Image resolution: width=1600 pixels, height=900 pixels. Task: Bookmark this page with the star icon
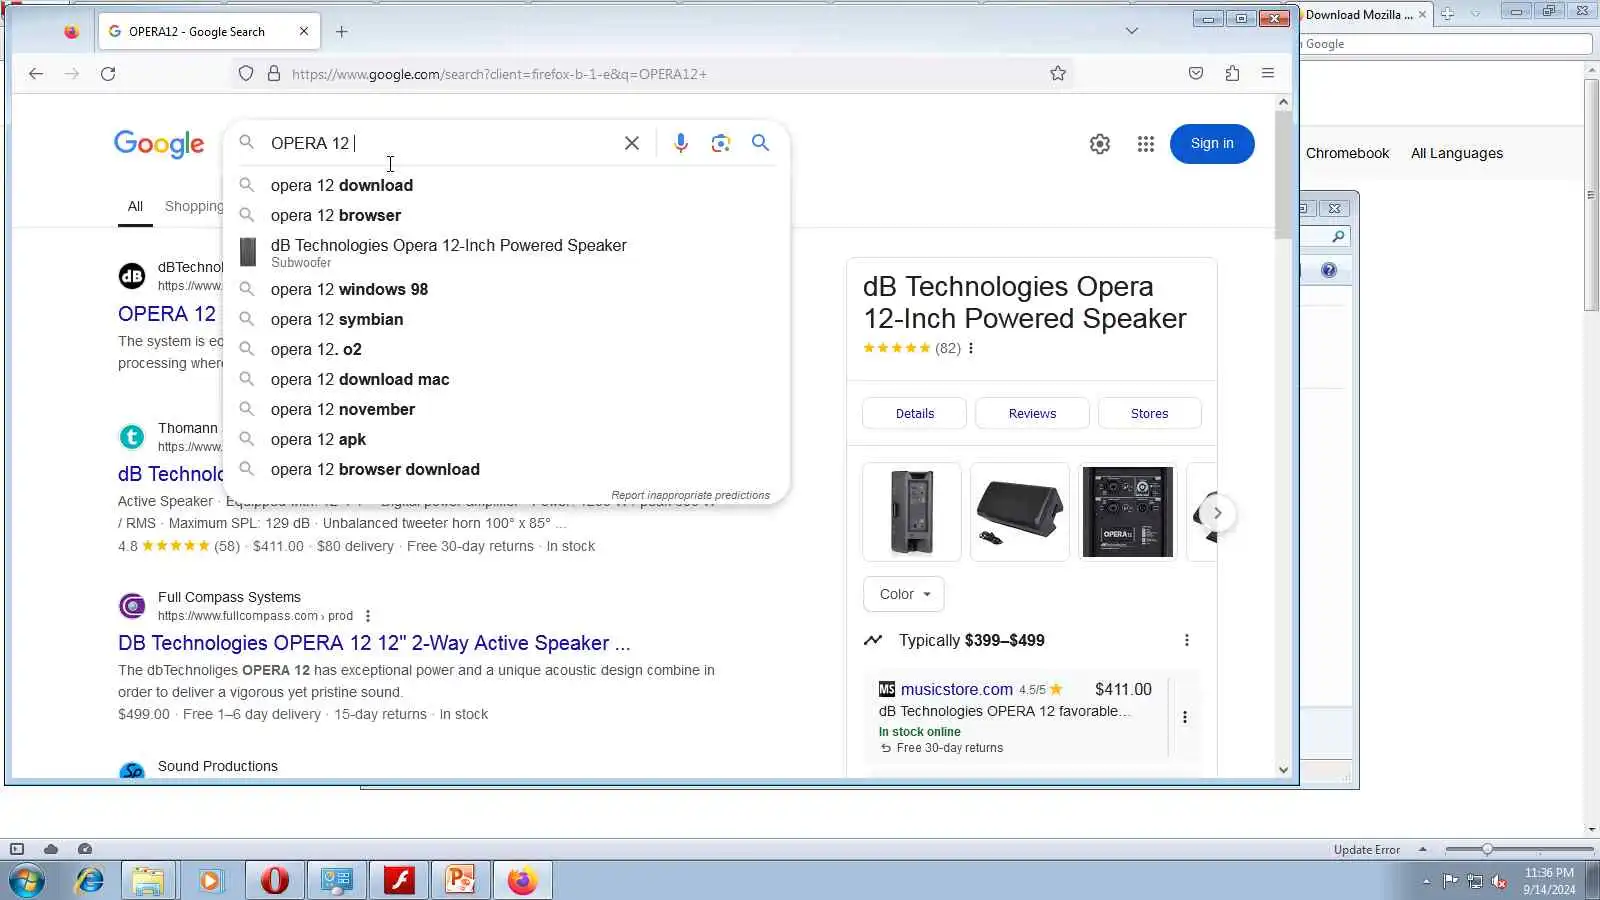coord(1058,73)
